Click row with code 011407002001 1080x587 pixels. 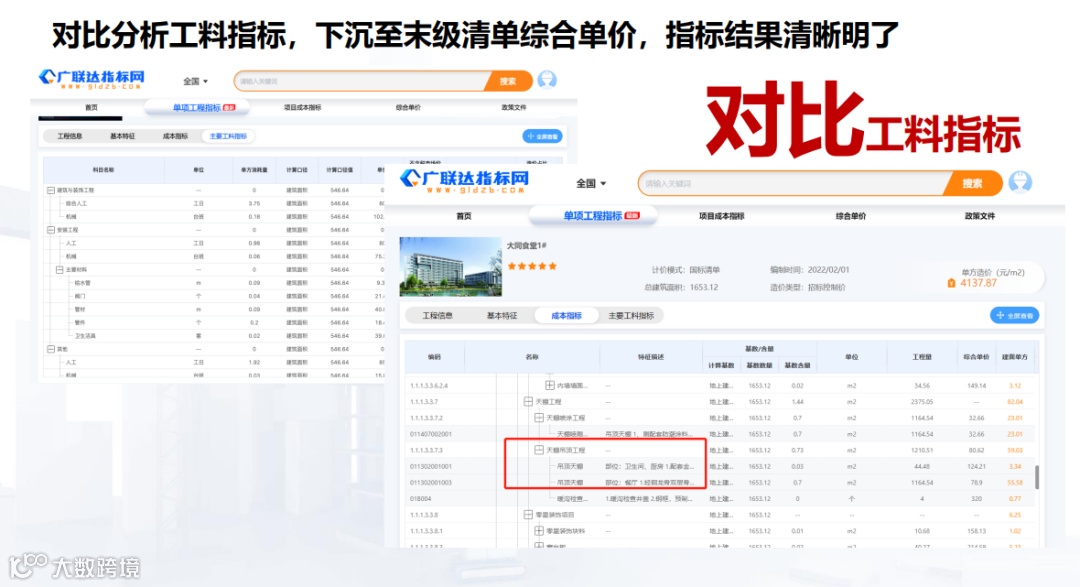(x=721, y=434)
